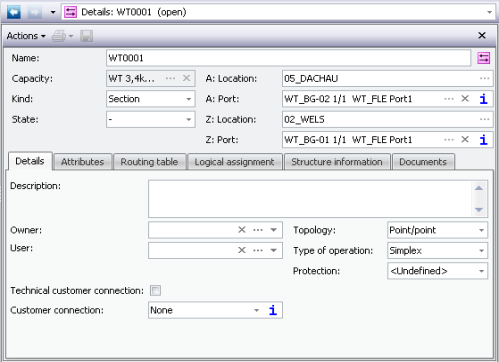Clear the User field with X
Viewport: 499px width, 362px height.
pyautogui.click(x=242, y=250)
